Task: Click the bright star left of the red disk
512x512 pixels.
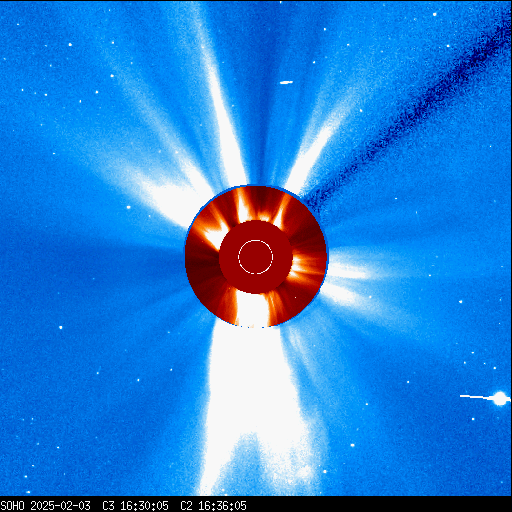Action: click(x=128, y=207)
